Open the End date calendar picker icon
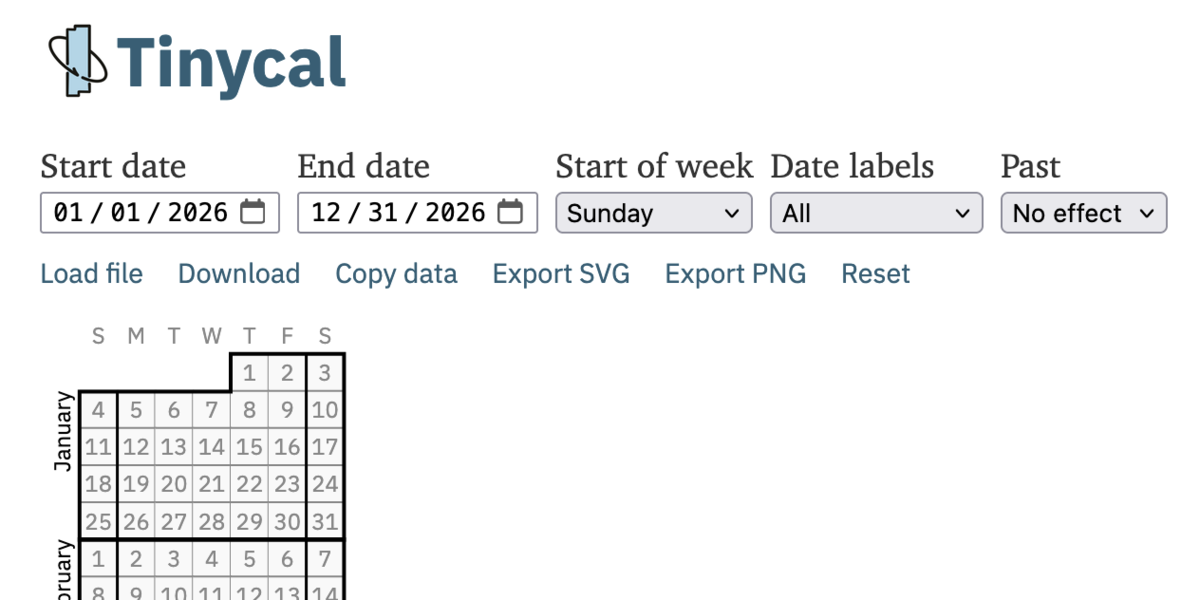 coord(511,212)
